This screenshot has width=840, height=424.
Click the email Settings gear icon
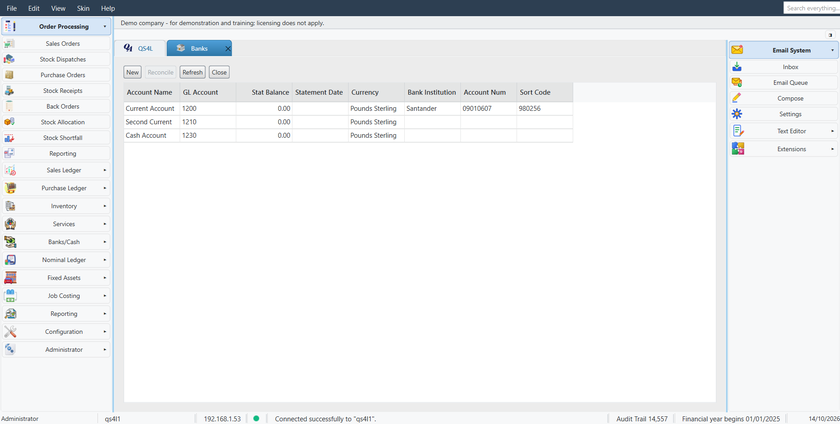[x=737, y=114]
